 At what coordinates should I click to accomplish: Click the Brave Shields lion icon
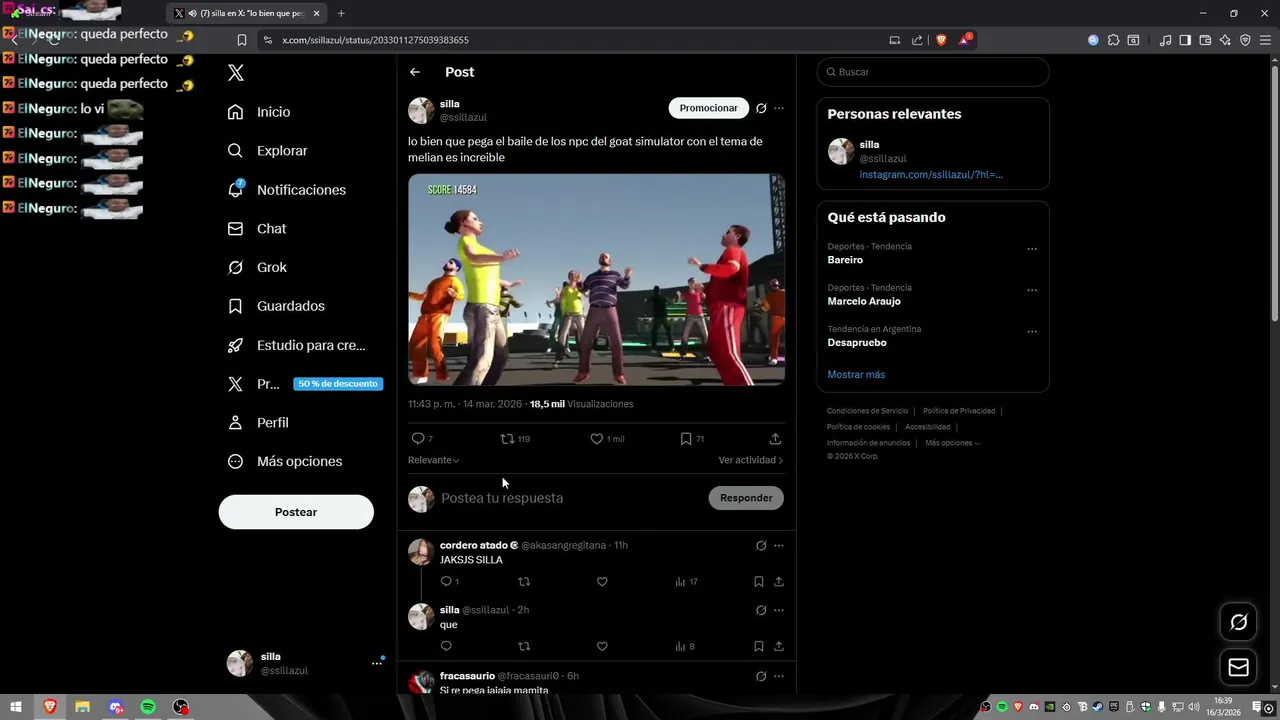pyautogui.click(x=941, y=40)
